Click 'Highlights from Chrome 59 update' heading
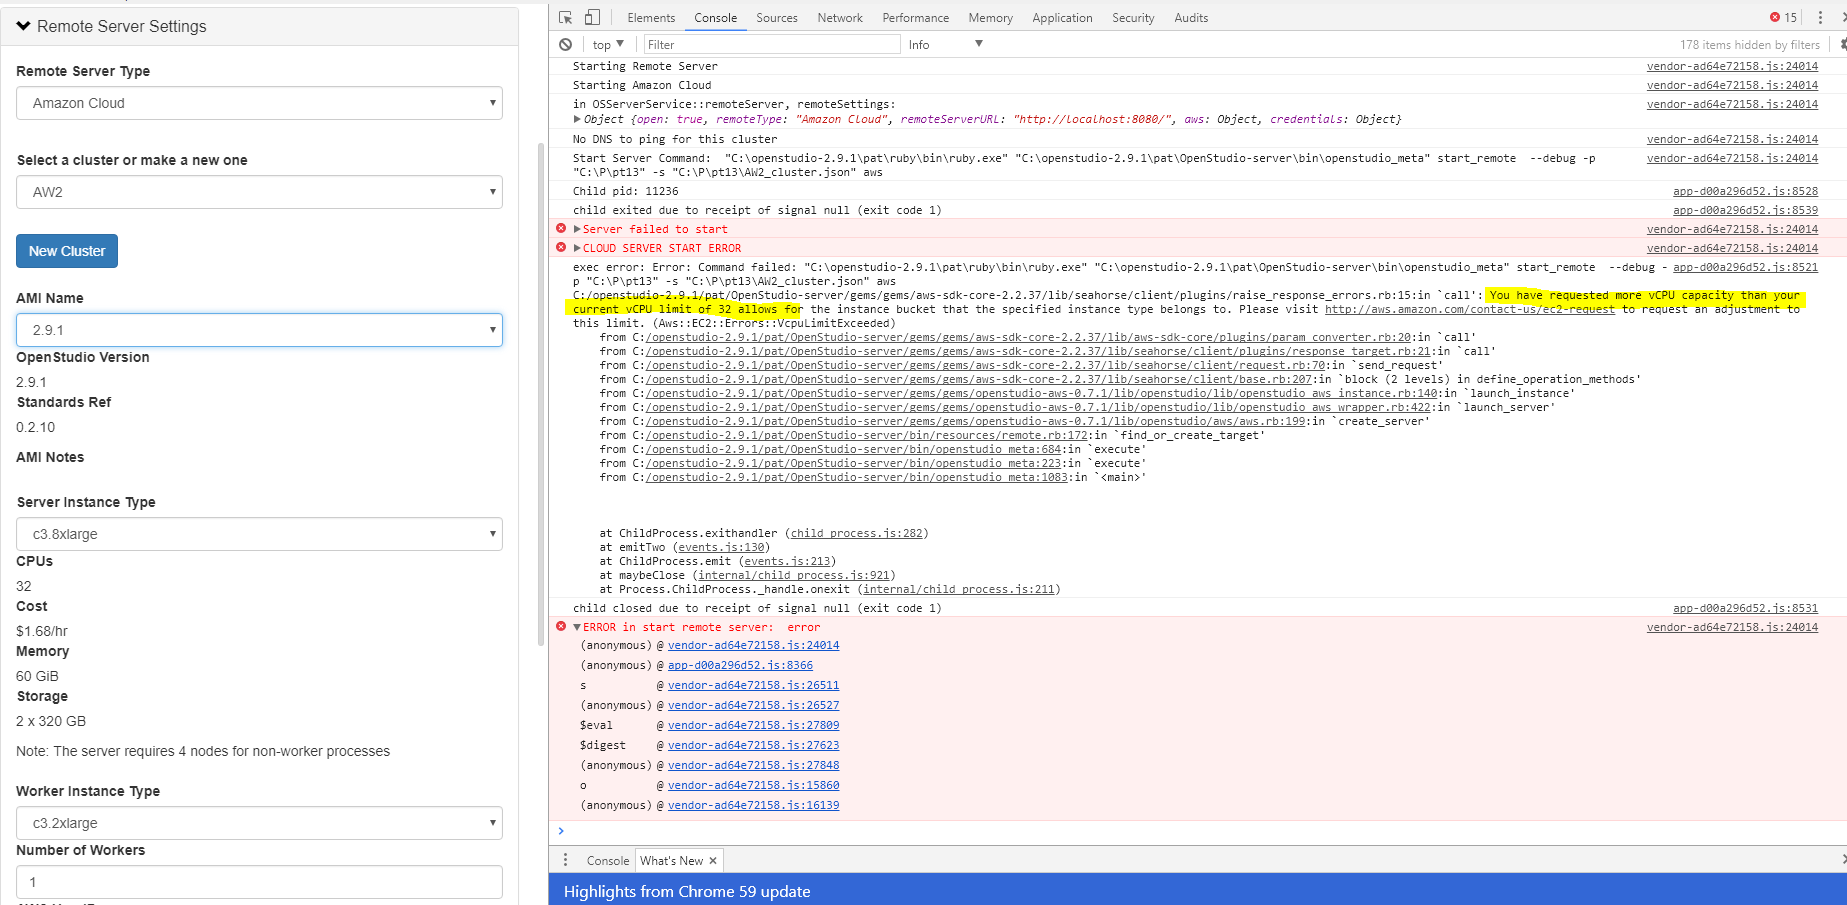This screenshot has height=905, width=1847. tap(687, 891)
